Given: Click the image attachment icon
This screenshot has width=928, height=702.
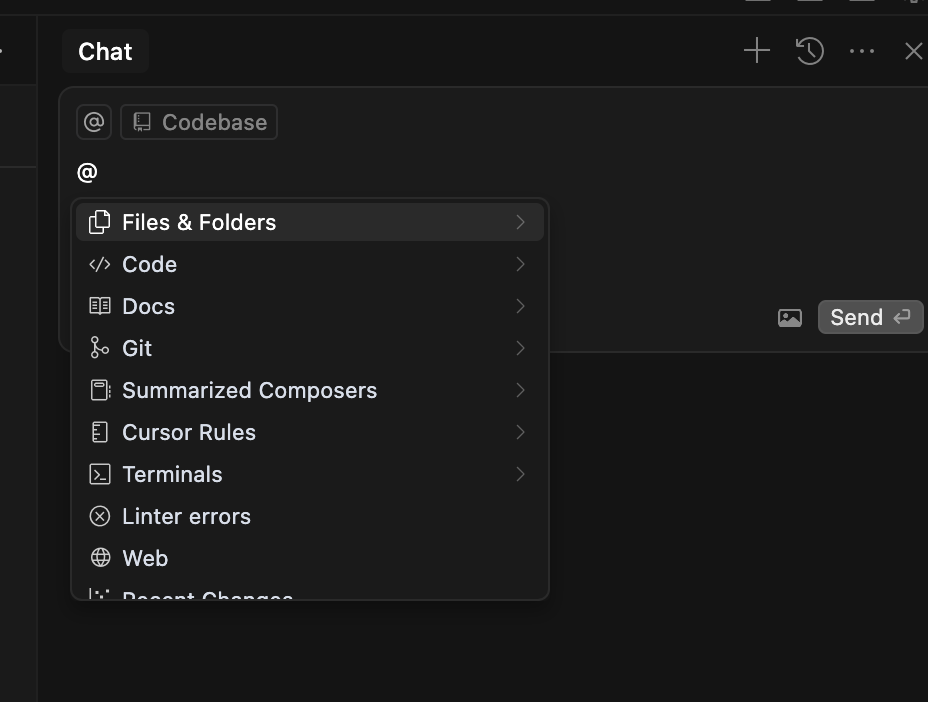Looking at the screenshot, I should click(790, 318).
